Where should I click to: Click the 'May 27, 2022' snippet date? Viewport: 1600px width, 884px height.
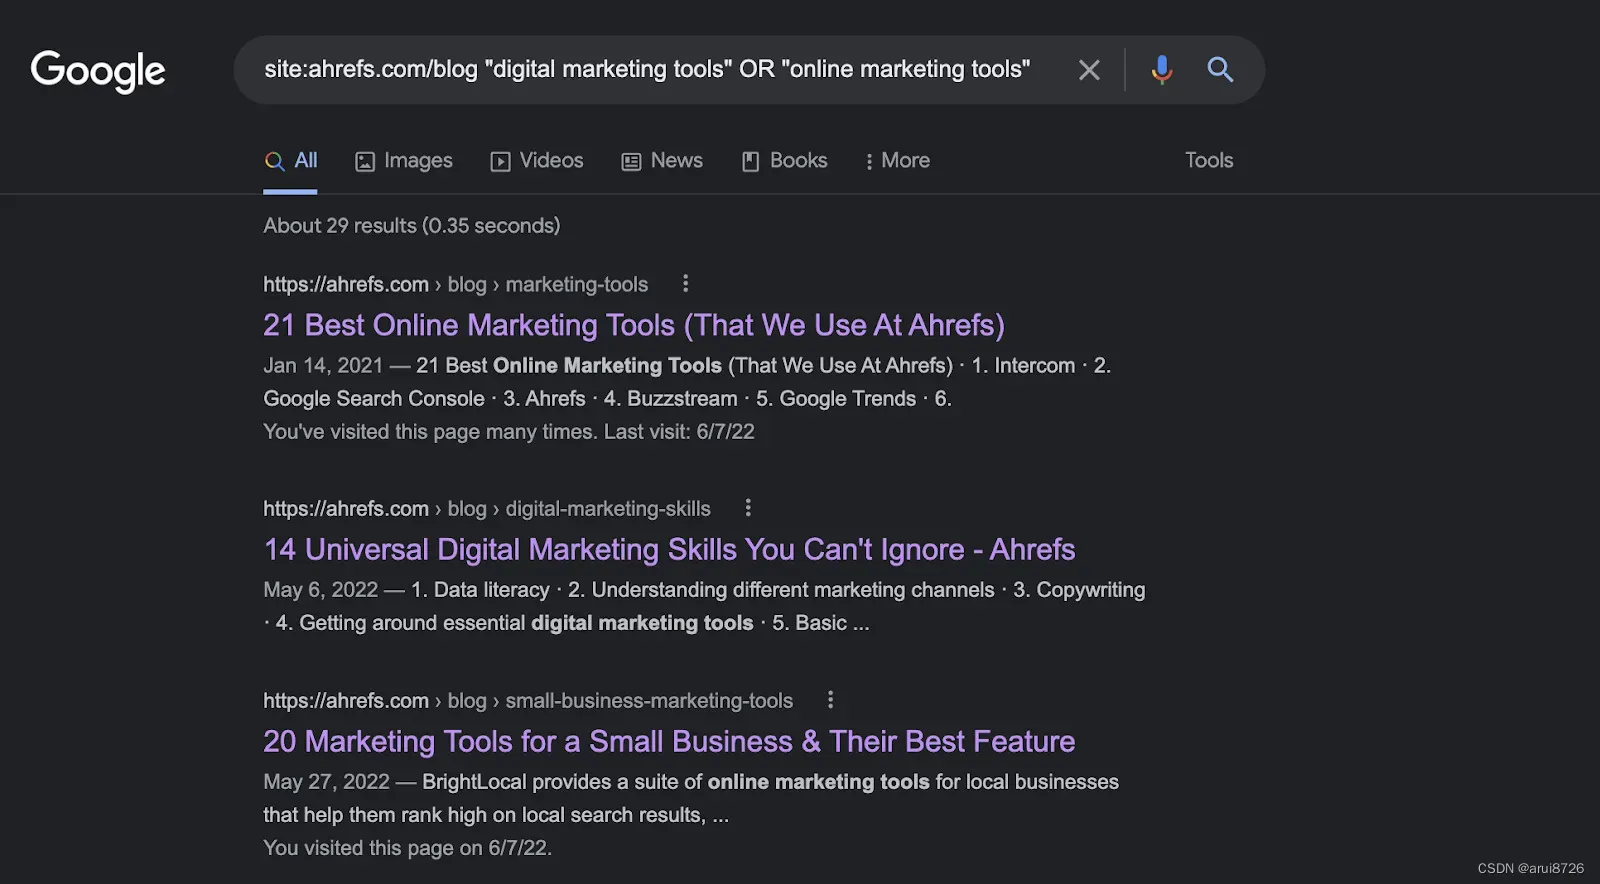pos(326,781)
